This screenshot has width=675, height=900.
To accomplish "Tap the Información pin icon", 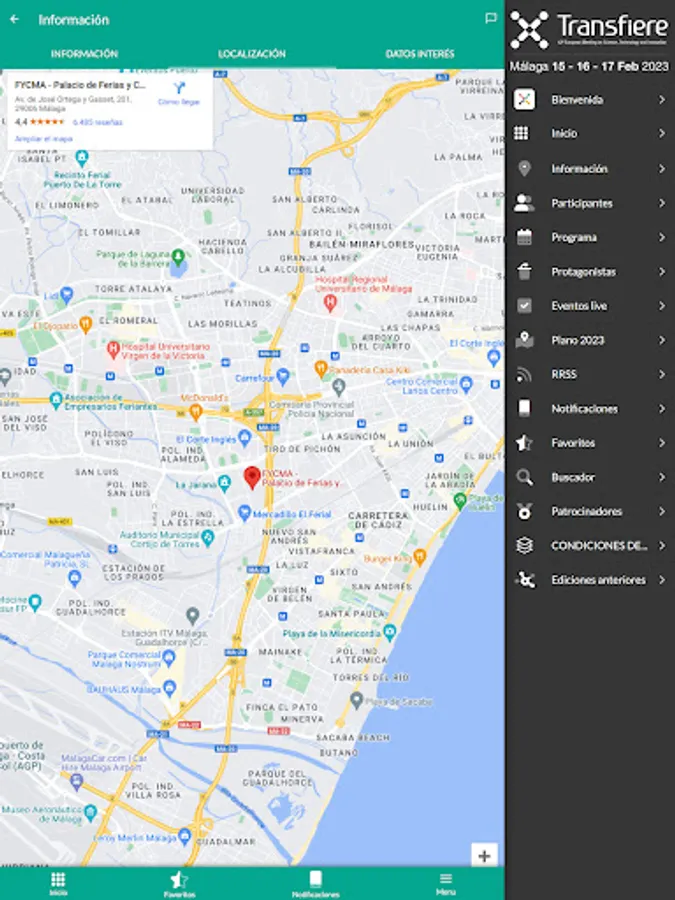I will point(524,169).
